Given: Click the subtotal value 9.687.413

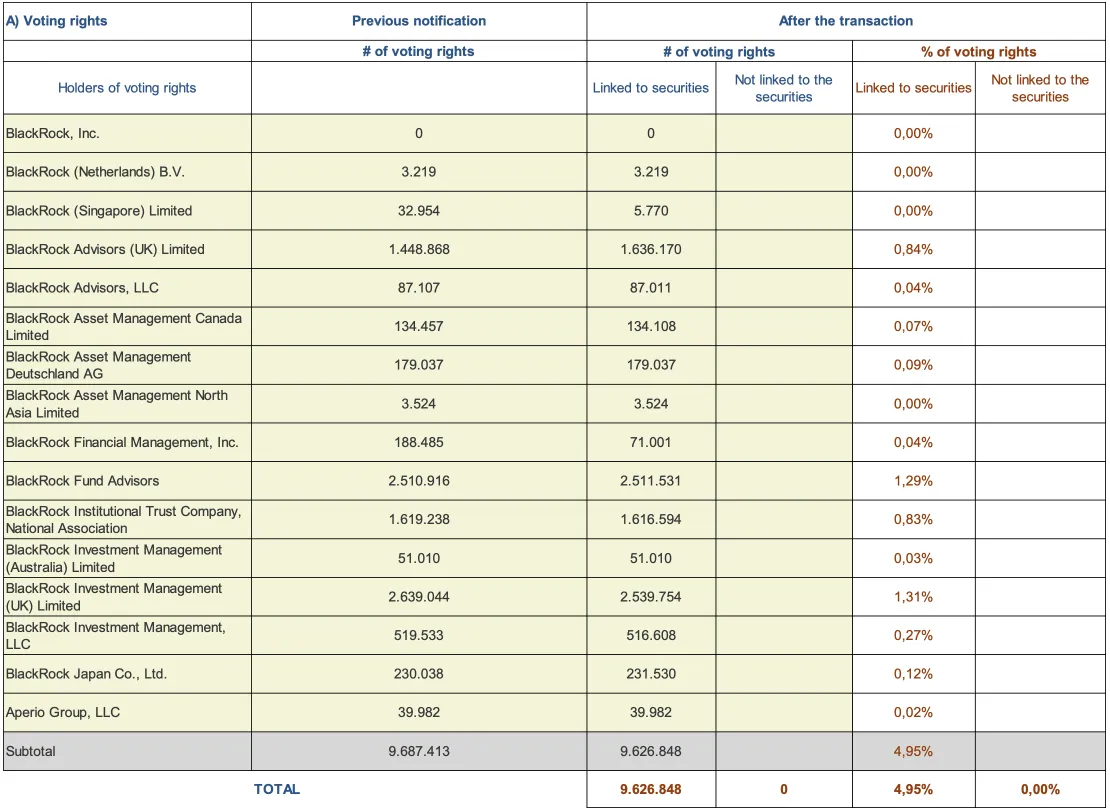Looking at the screenshot, I should click(419, 750).
